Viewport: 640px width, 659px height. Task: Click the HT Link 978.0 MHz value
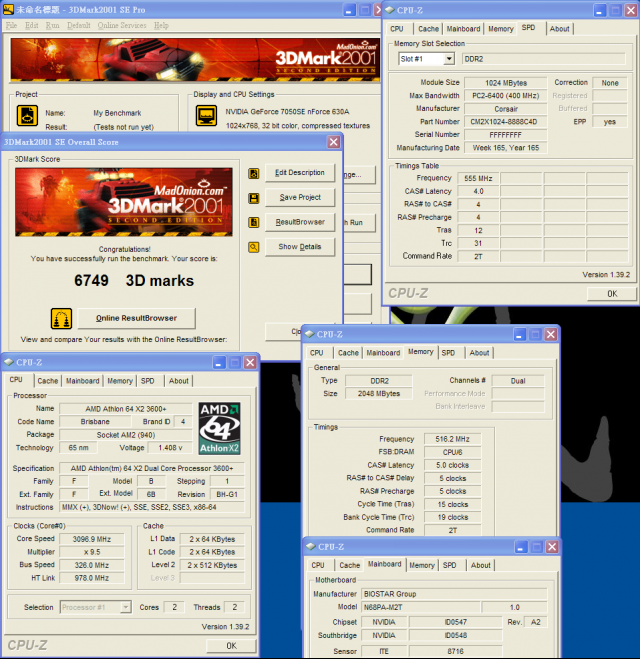tap(92, 578)
